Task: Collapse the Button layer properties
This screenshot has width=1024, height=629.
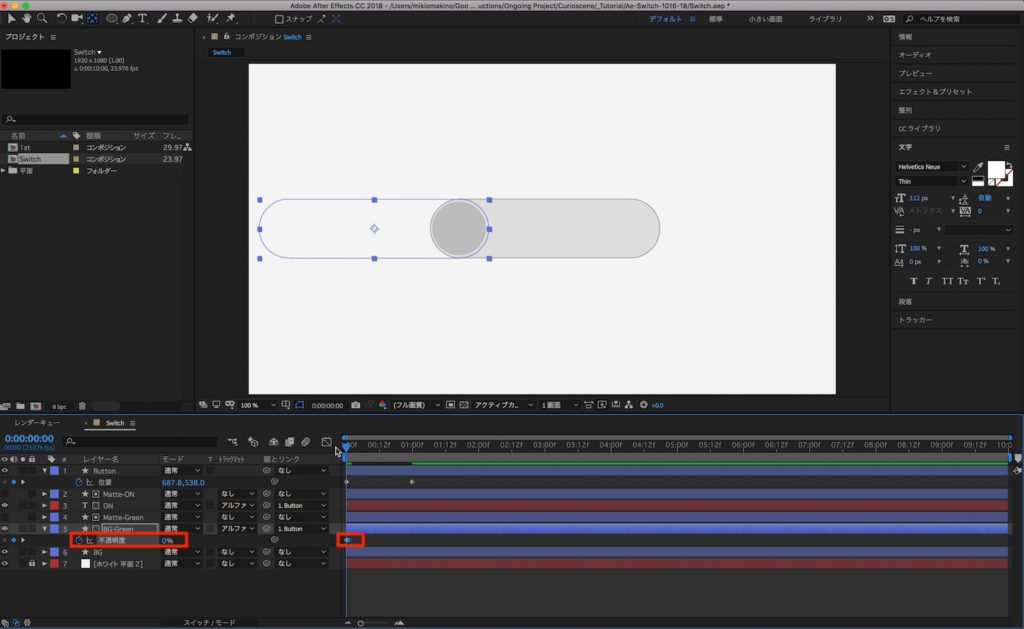Action: coord(44,471)
